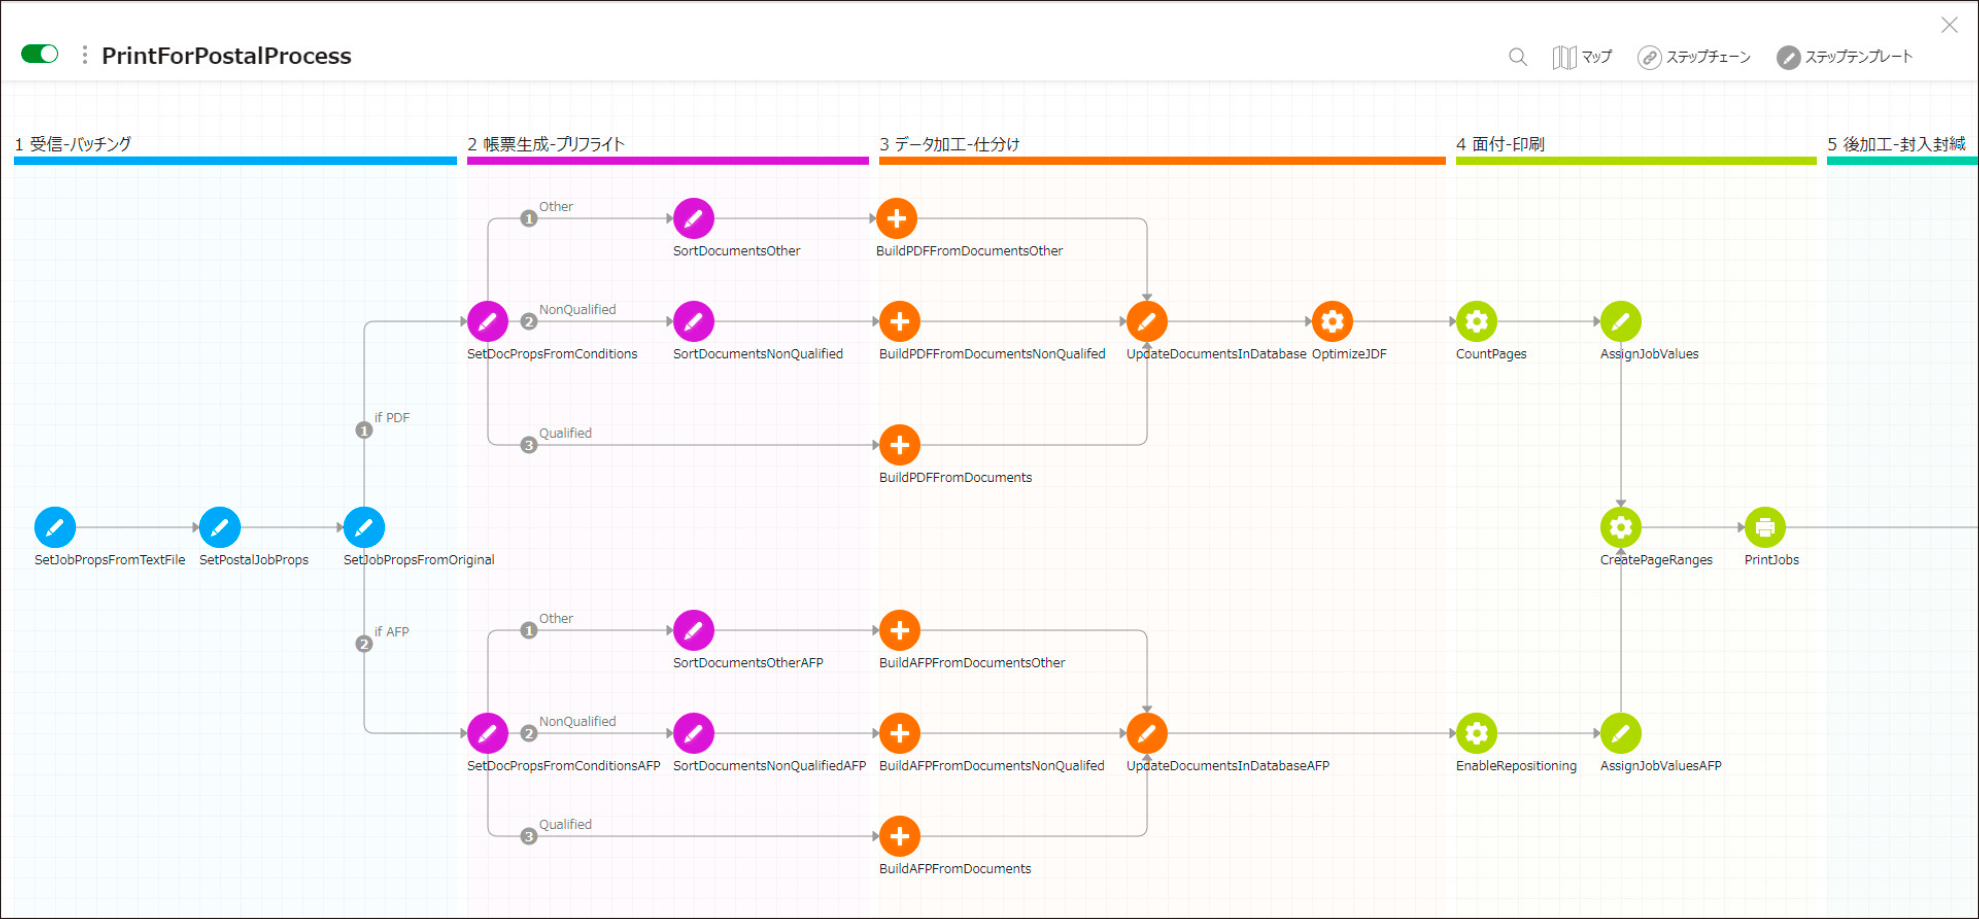Click the BuildPDFFromDocumentsOther step icon
The height and width of the screenshot is (919, 1979).
click(x=897, y=219)
